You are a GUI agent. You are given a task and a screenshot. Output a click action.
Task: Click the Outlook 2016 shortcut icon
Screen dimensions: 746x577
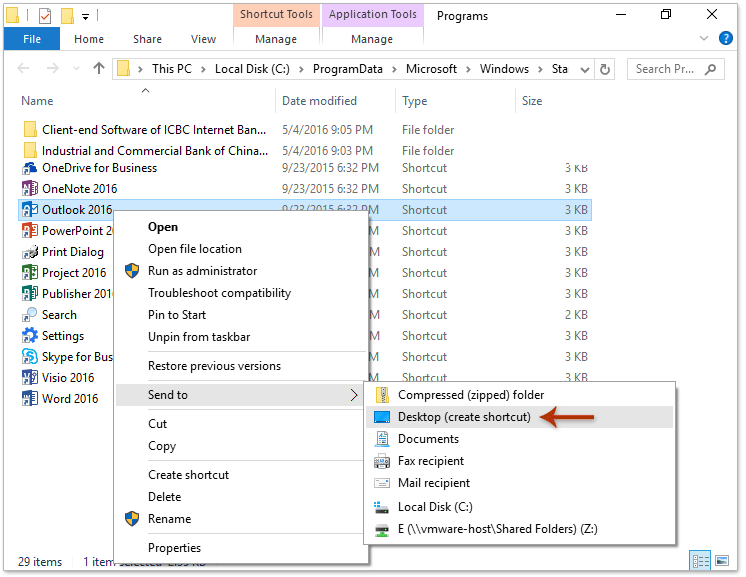(x=30, y=210)
